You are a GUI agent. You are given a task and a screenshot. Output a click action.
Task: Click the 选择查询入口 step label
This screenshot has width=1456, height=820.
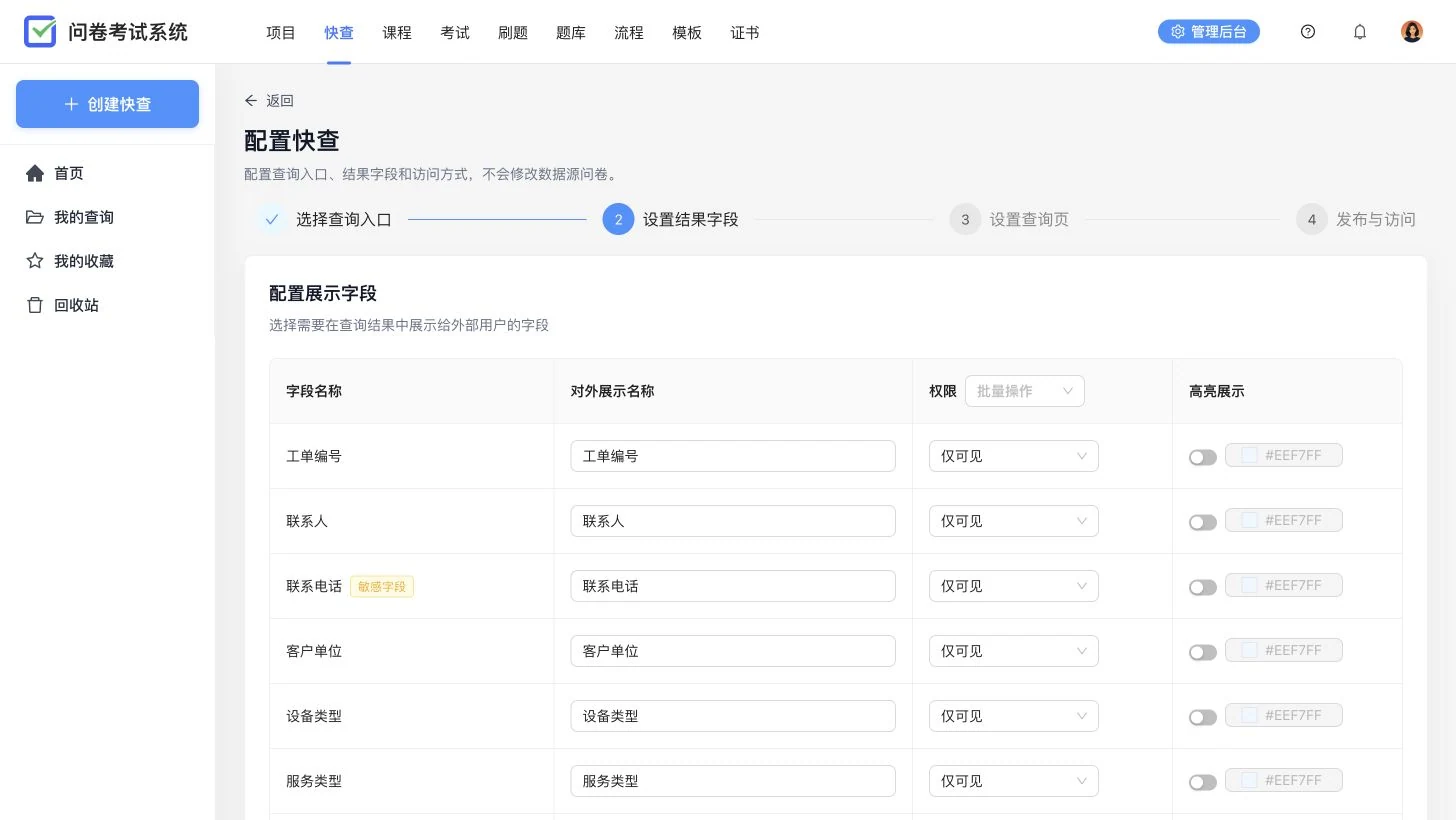point(344,220)
